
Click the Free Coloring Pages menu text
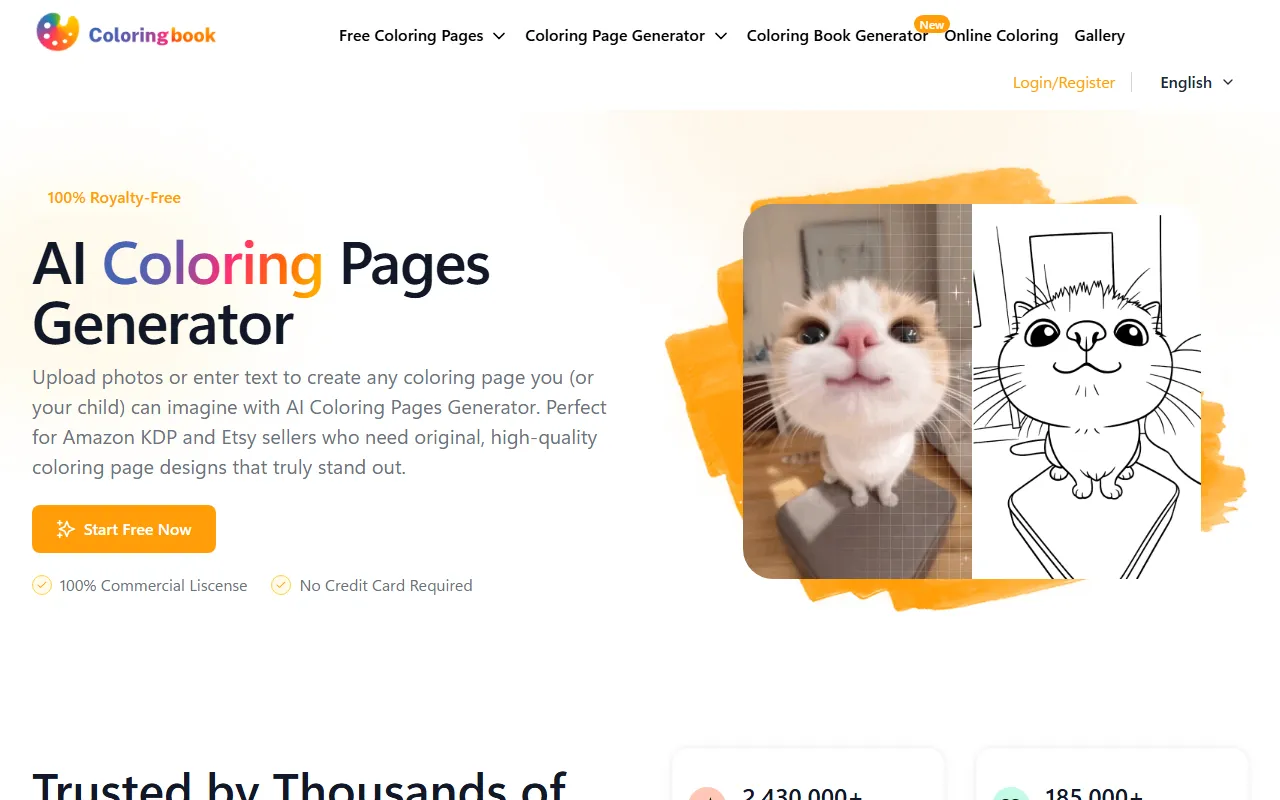click(x=411, y=36)
